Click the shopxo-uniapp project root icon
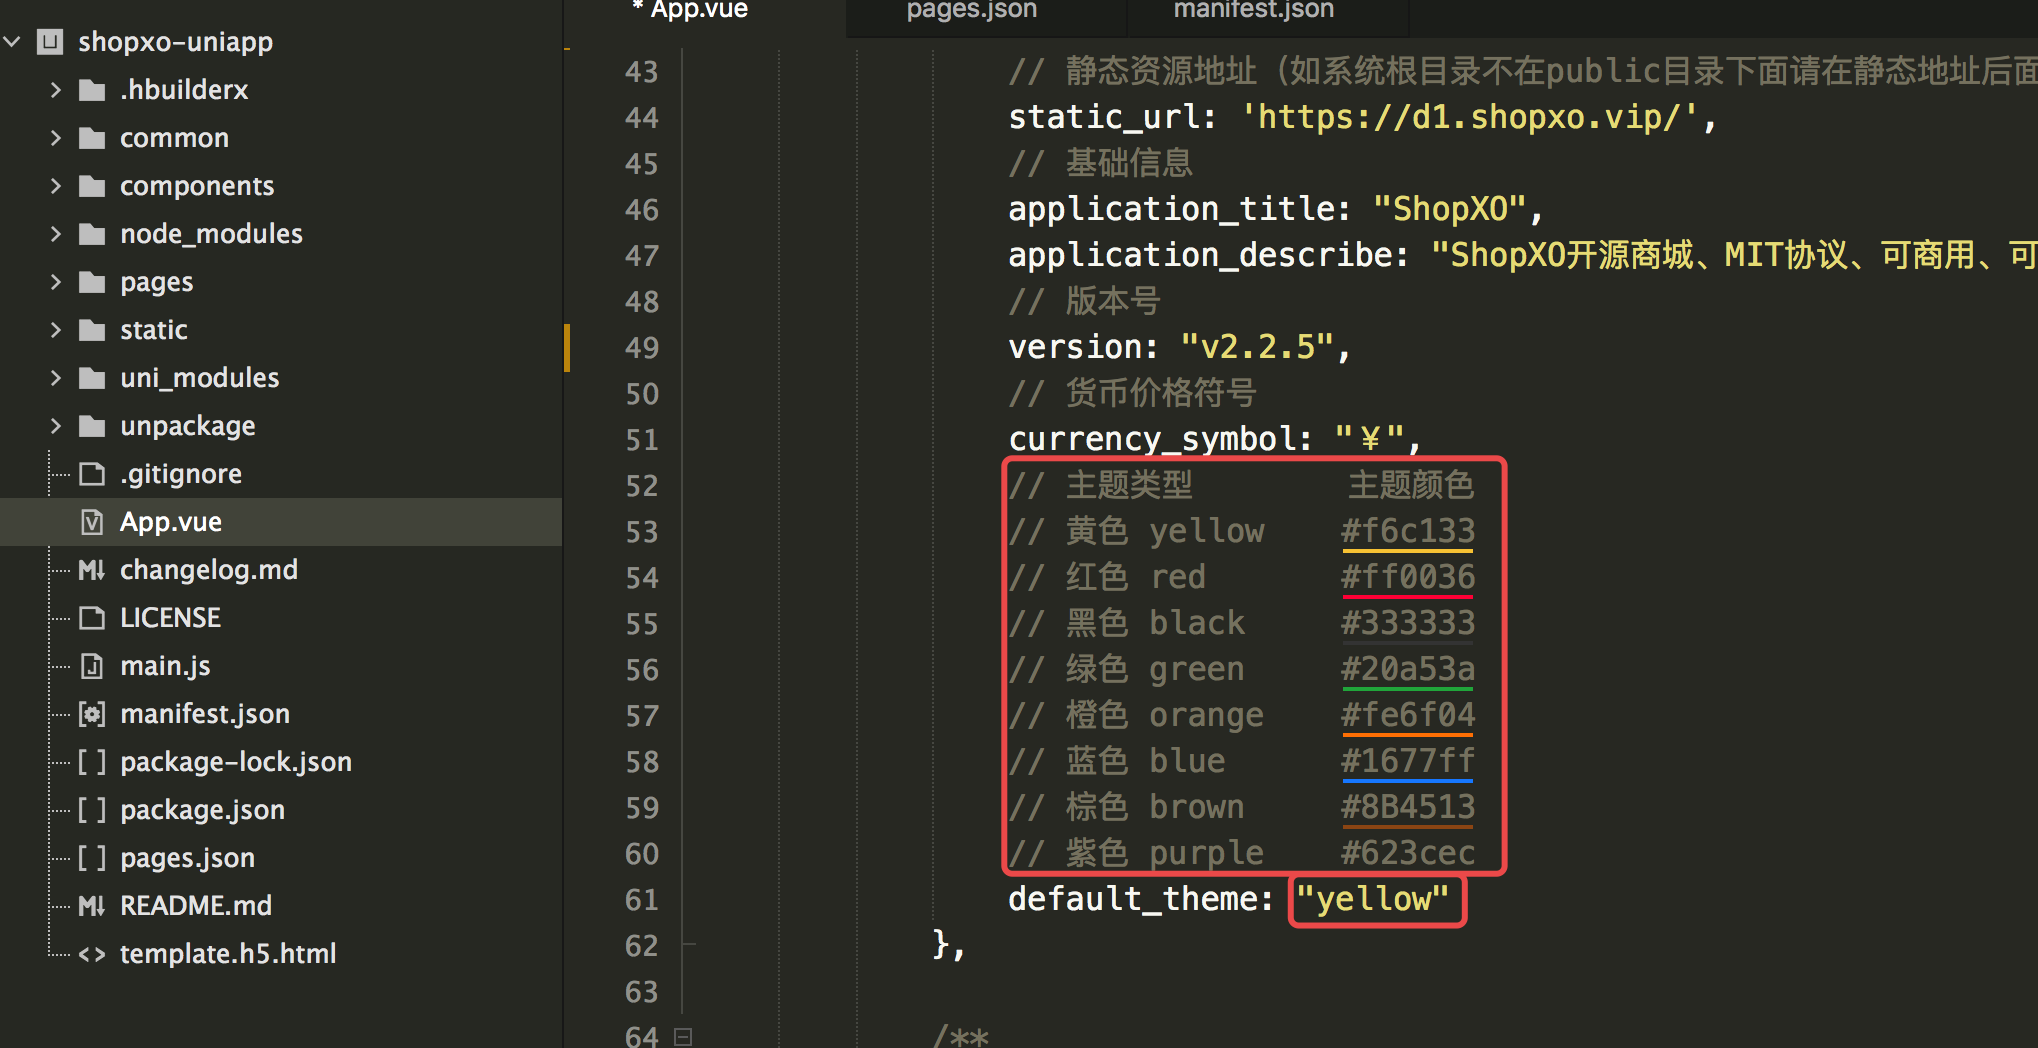The image size is (2038, 1048). click(x=50, y=42)
